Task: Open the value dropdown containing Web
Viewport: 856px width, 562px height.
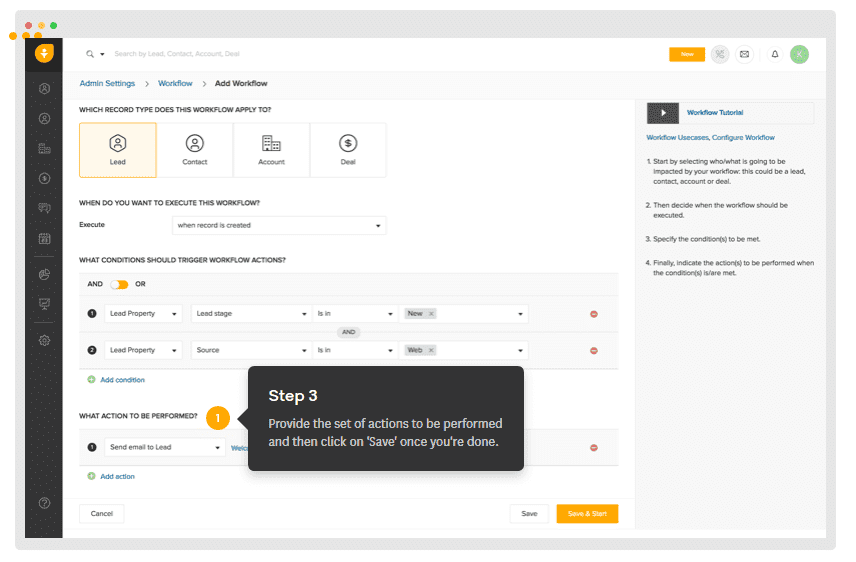Action: click(x=463, y=351)
